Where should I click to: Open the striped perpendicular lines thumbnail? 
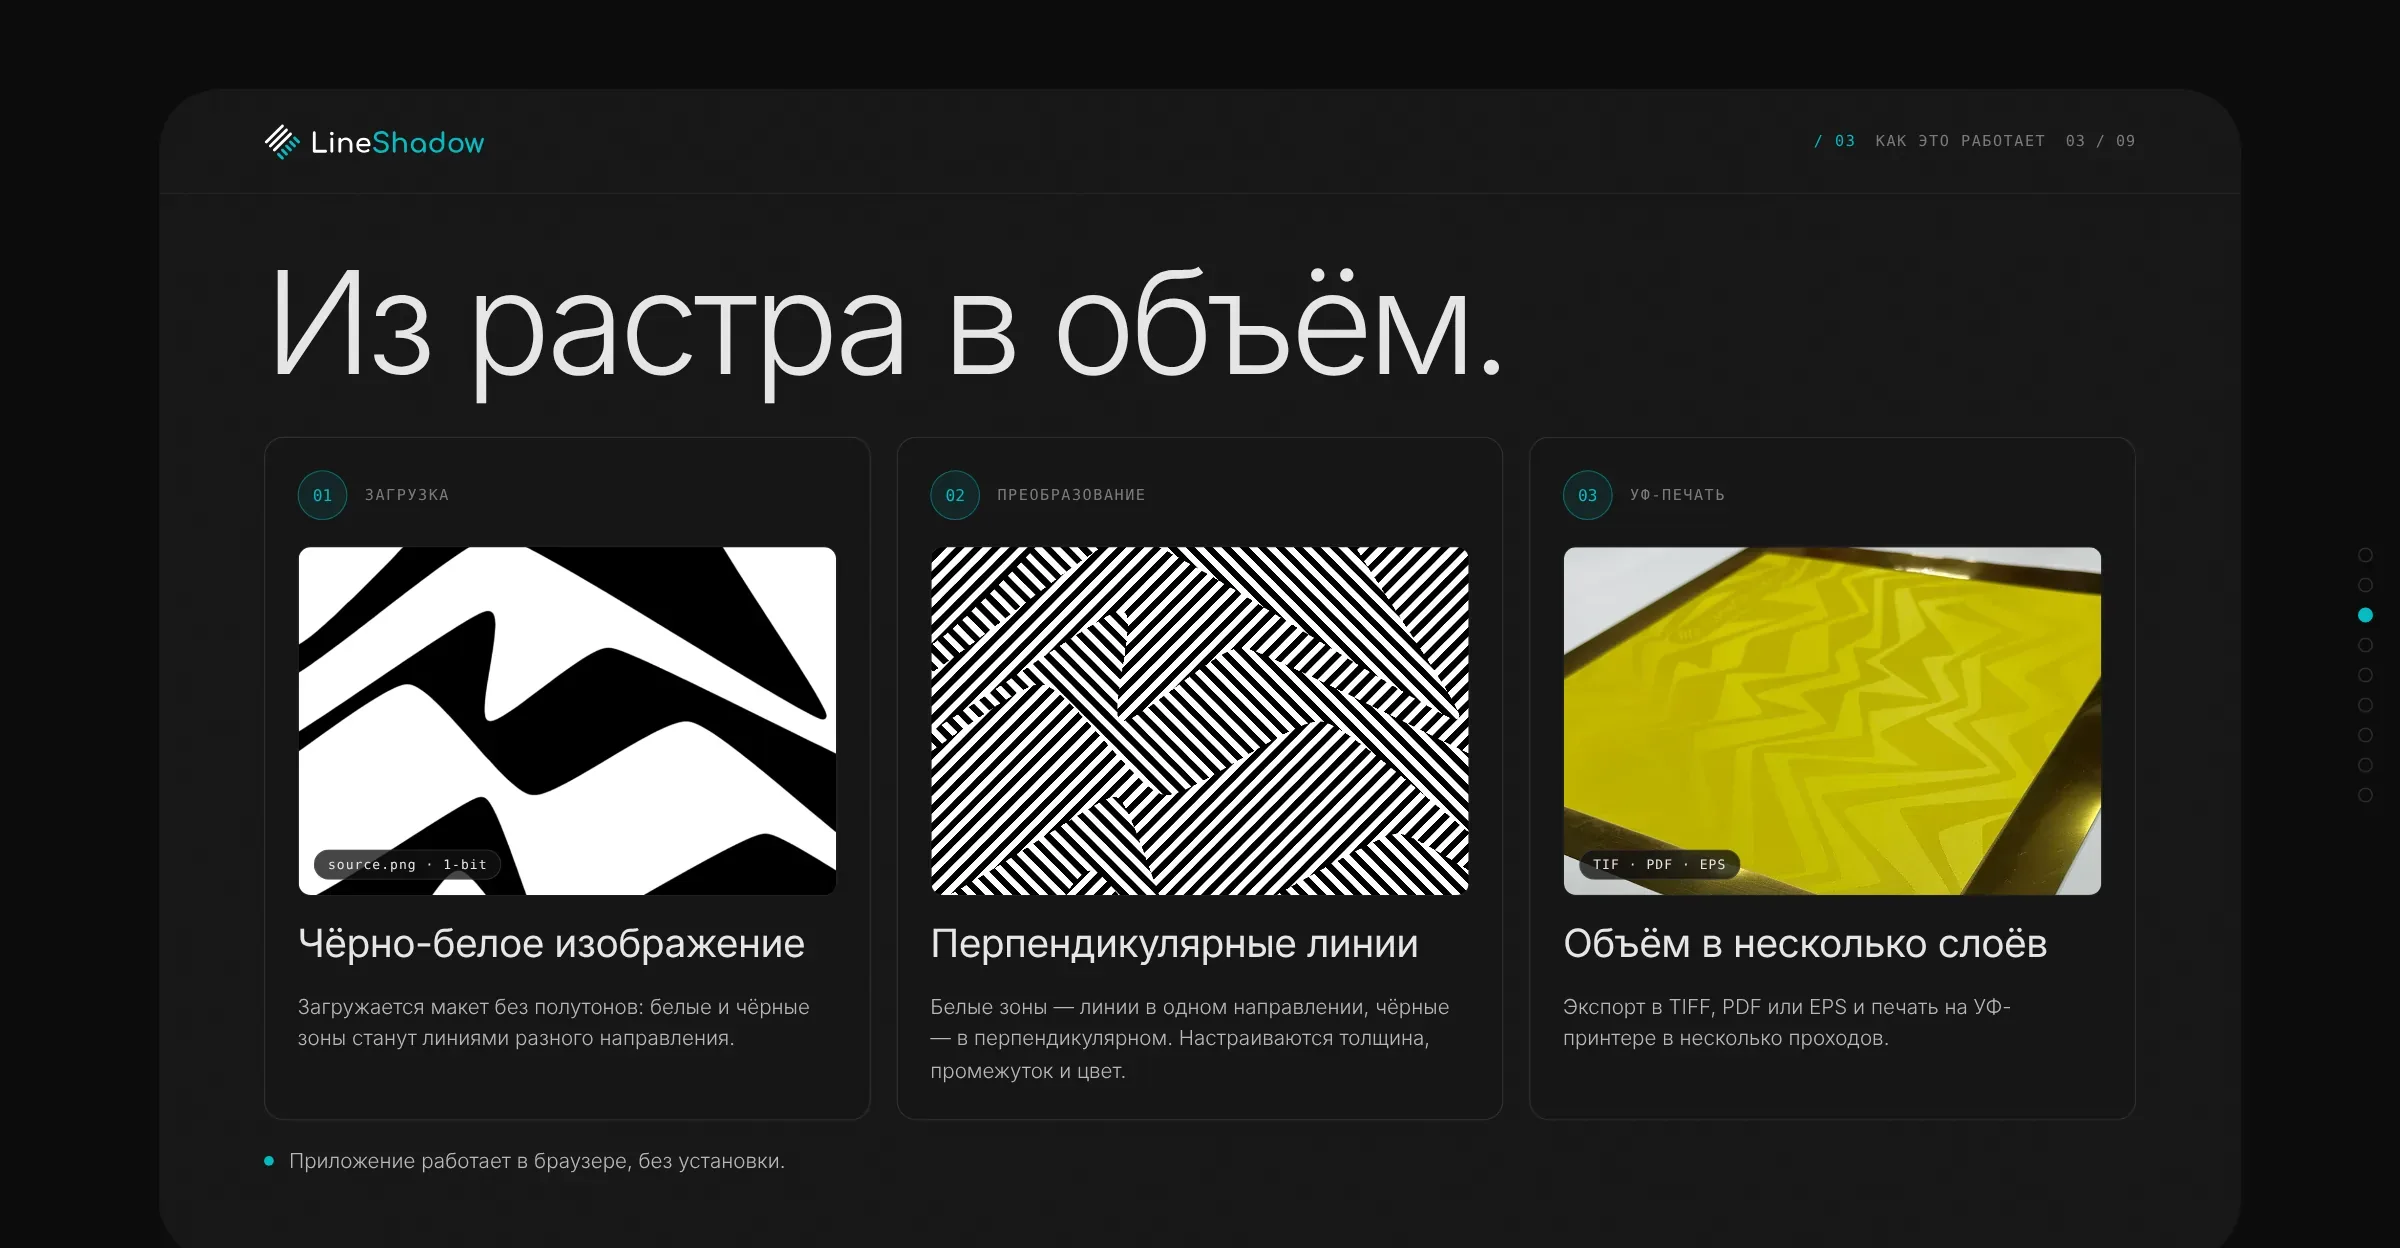click(1200, 720)
